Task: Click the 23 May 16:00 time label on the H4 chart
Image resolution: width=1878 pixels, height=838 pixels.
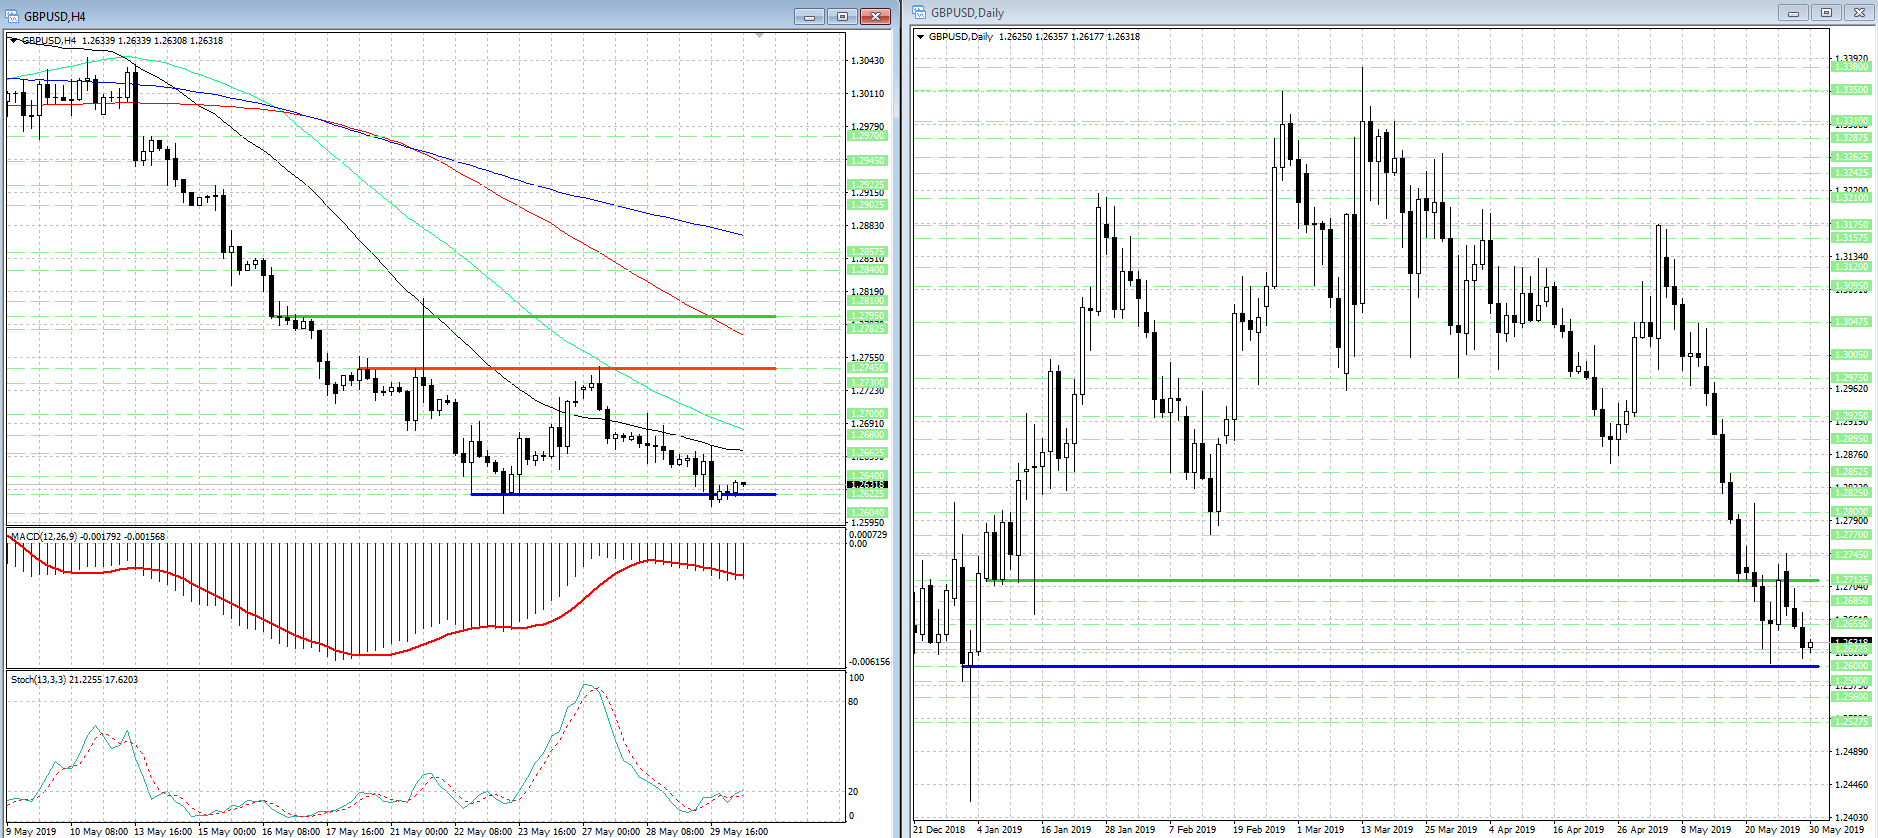Action: point(546,831)
